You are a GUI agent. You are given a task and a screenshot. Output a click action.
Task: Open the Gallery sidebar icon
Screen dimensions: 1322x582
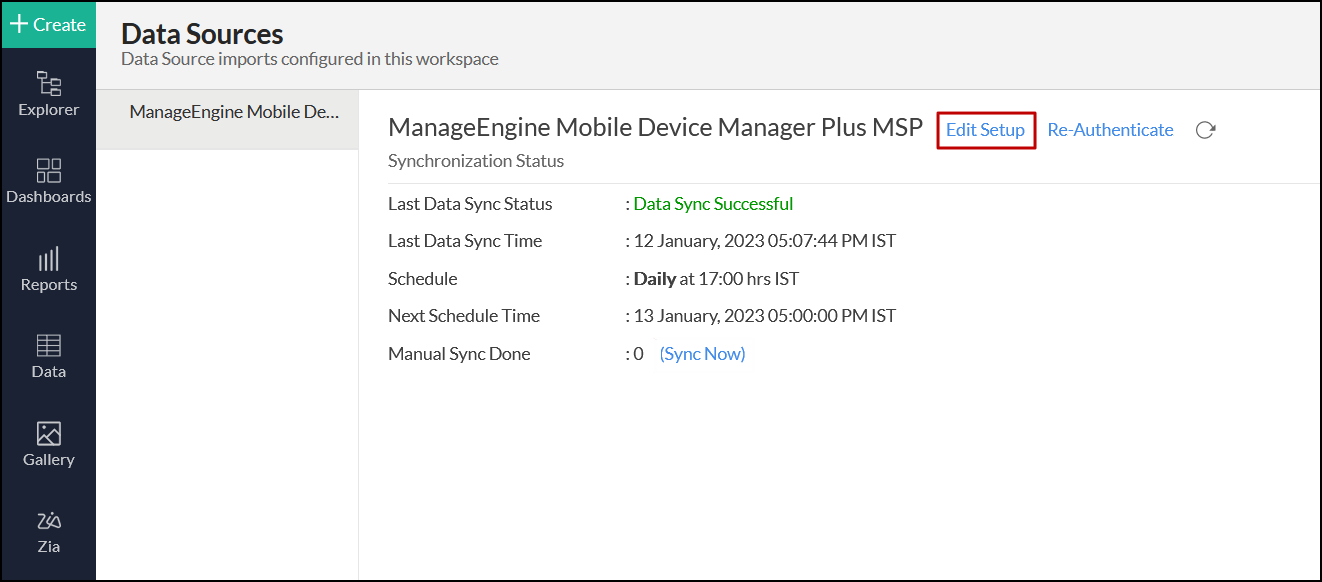pyautogui.click(x=48, y=434)
